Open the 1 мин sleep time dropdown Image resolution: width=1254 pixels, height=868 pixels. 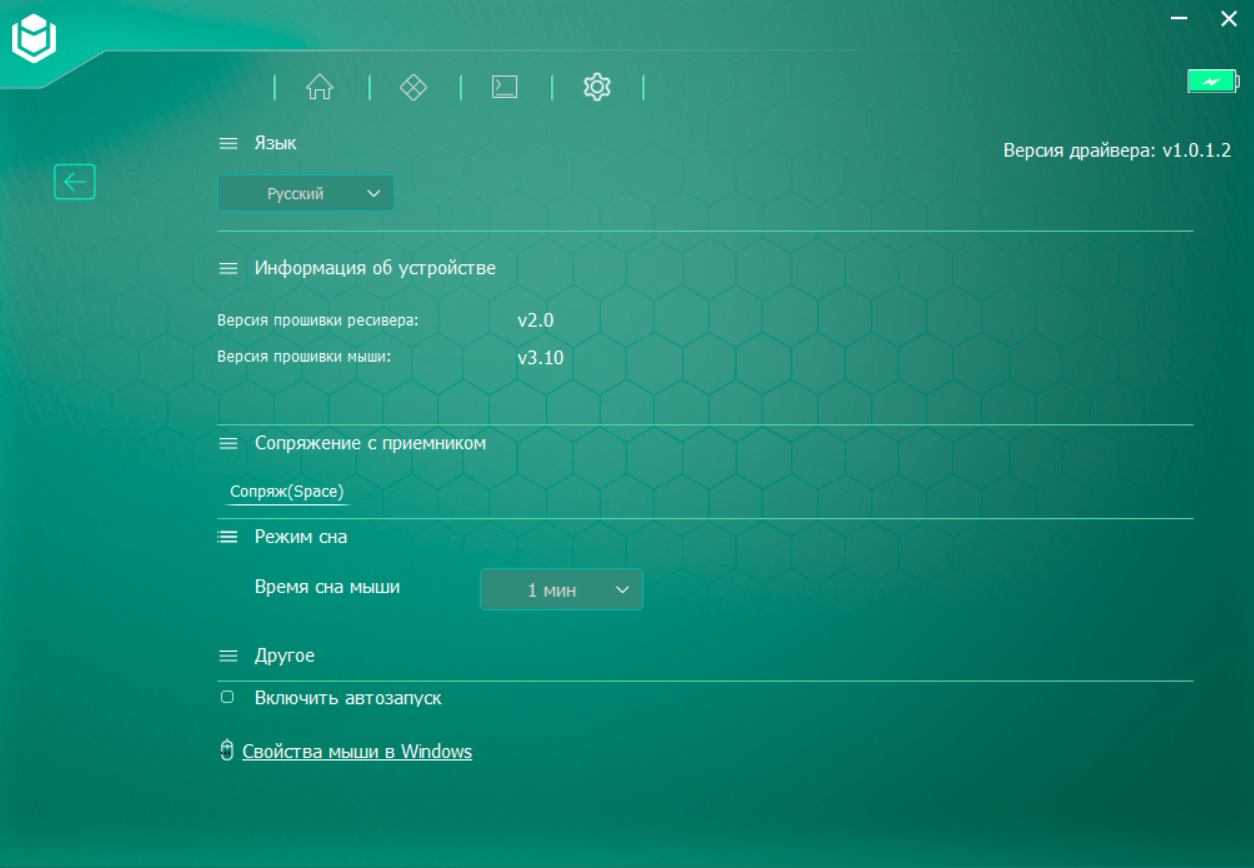click(562, 590)
